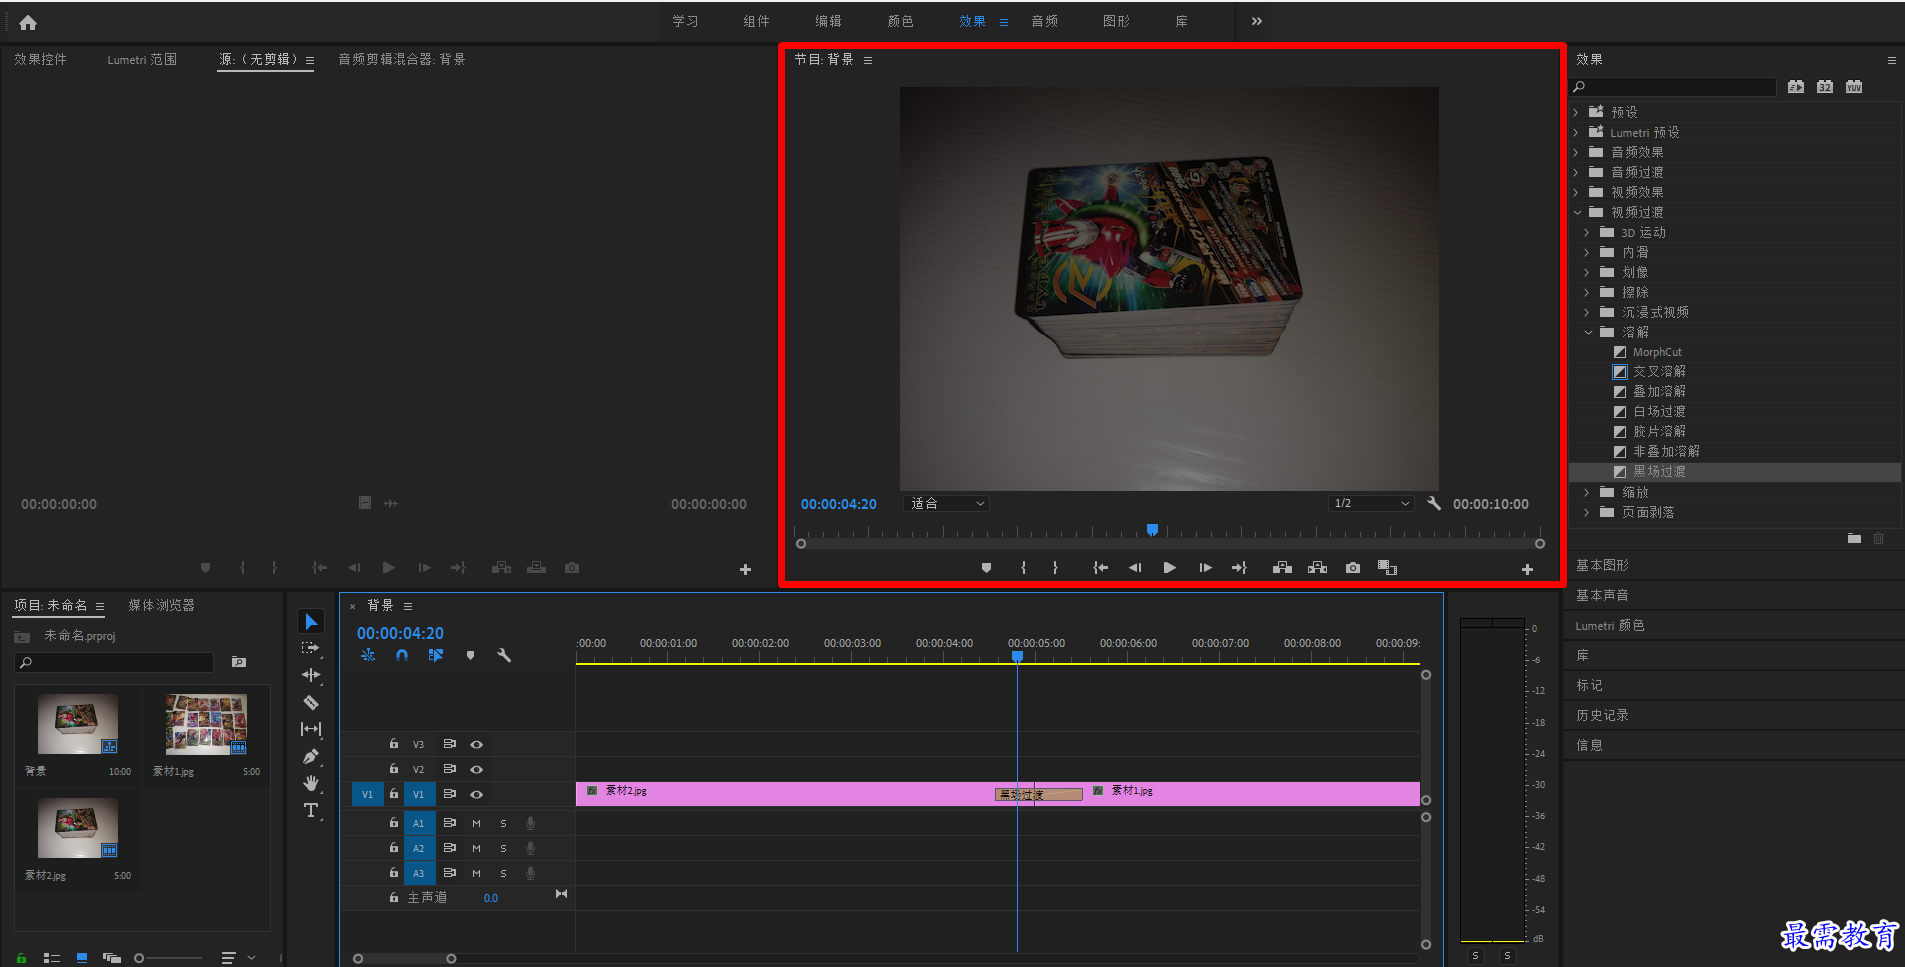Solo track A2
Image resolution: width=1905 pixels, height=967 pixels.
point(503,849)
